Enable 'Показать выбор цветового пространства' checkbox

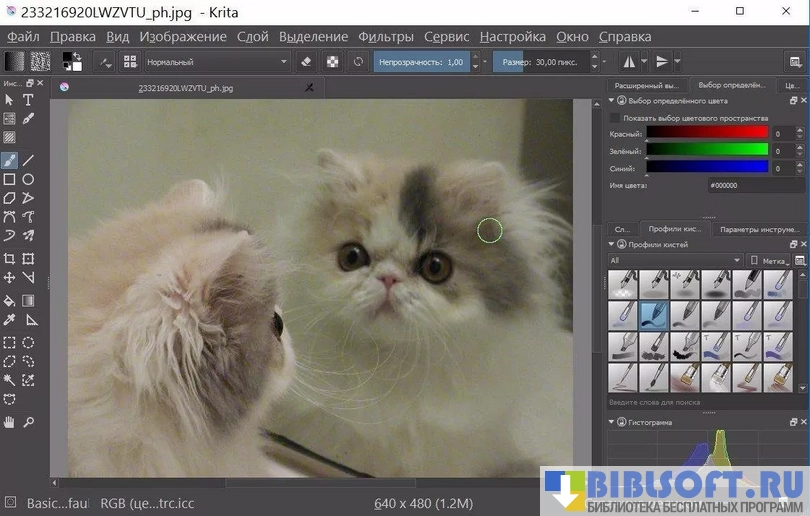coord(615,117)
